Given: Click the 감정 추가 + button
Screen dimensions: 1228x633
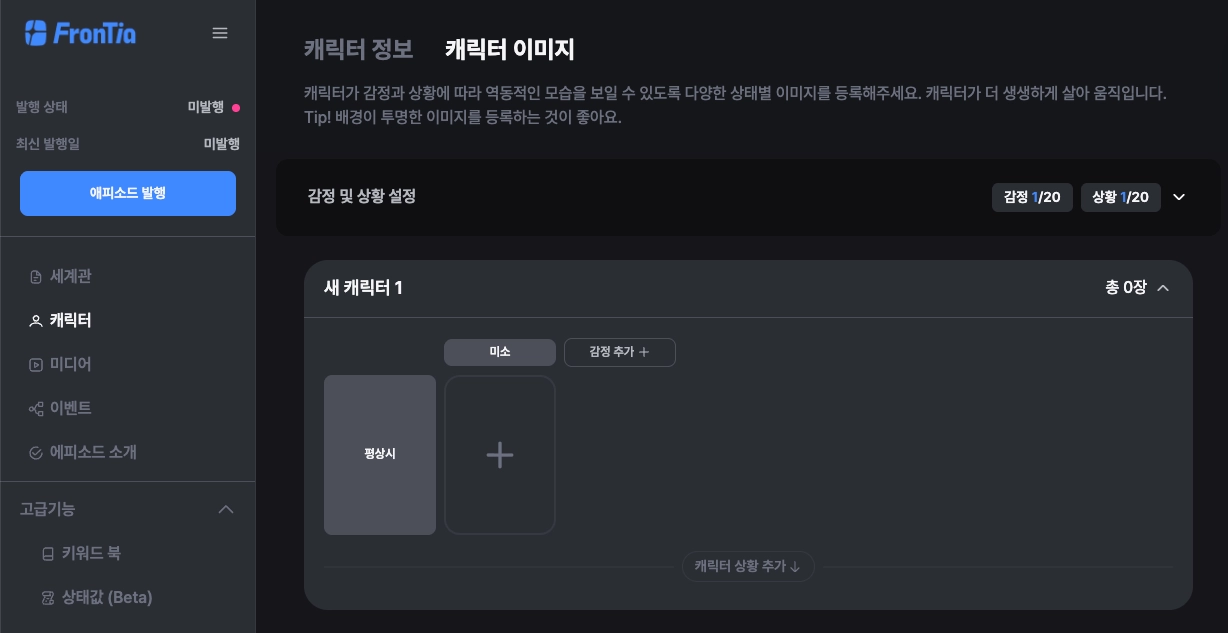Looking at the screenshot, I should [x=620, y=352].
